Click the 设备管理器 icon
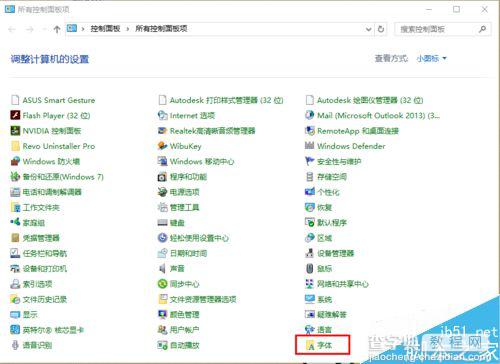Screen dimensions: 500x364 pyautogui.click(x=310, y=253)
